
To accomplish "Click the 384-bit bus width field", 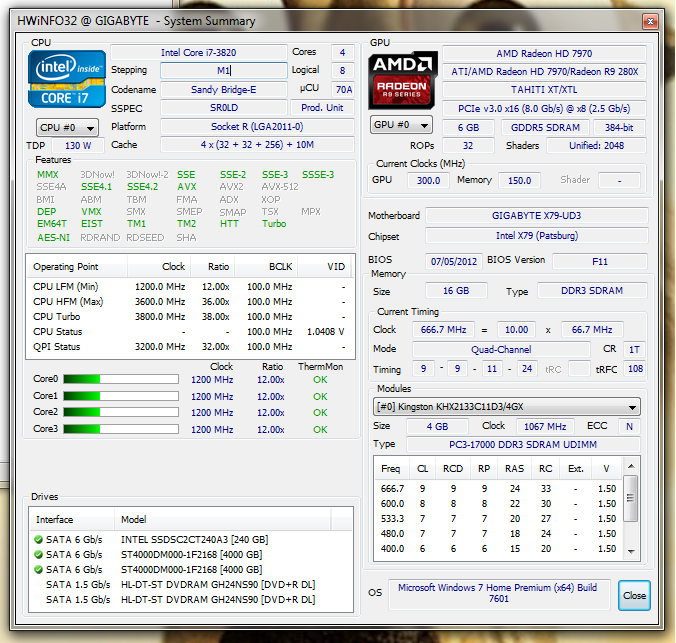I will click(x=619, y=128).
